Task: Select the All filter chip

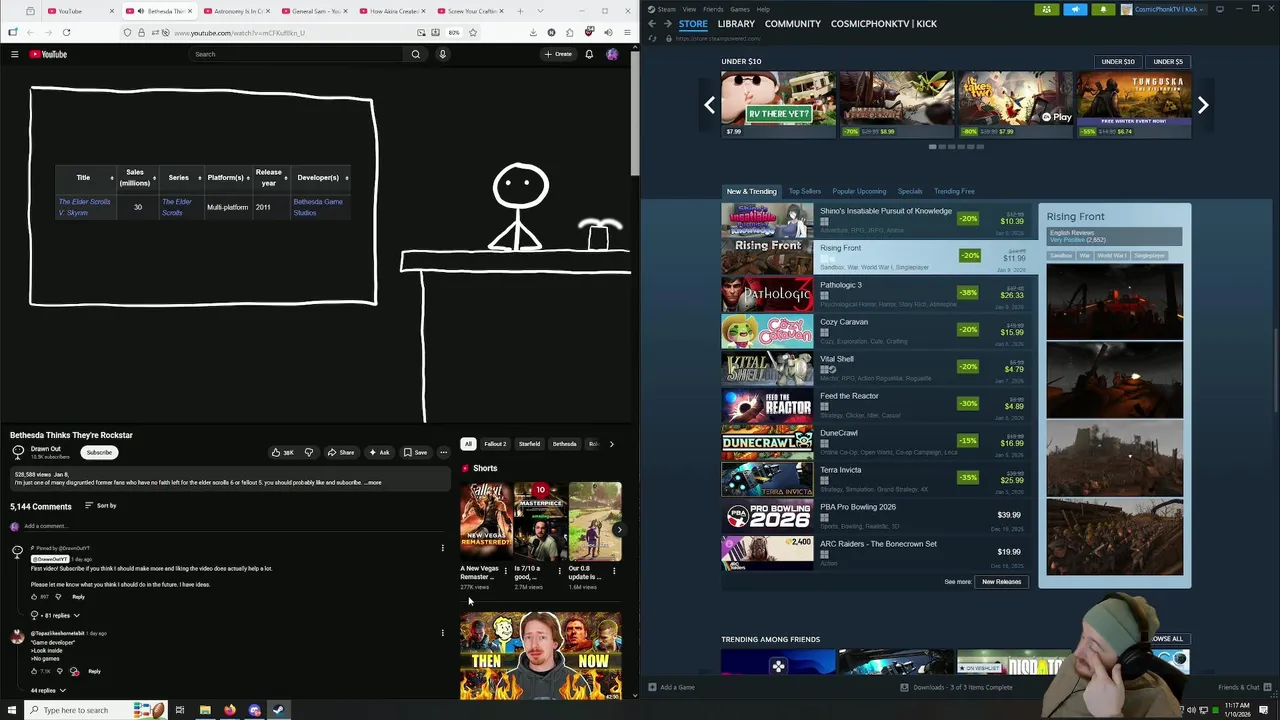Action: click(468, 444)
